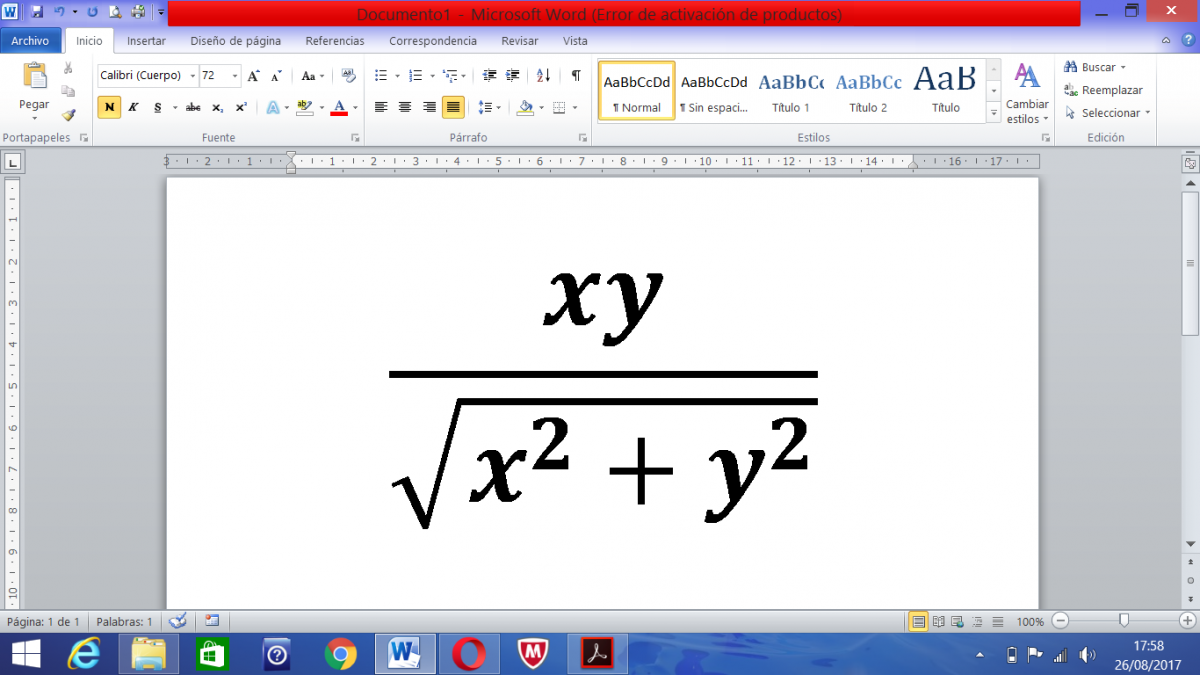The width and height of the screenshot is (1200, 675).
Task: Click the Center text alignment icon
Action: click(x=405, y=107)
